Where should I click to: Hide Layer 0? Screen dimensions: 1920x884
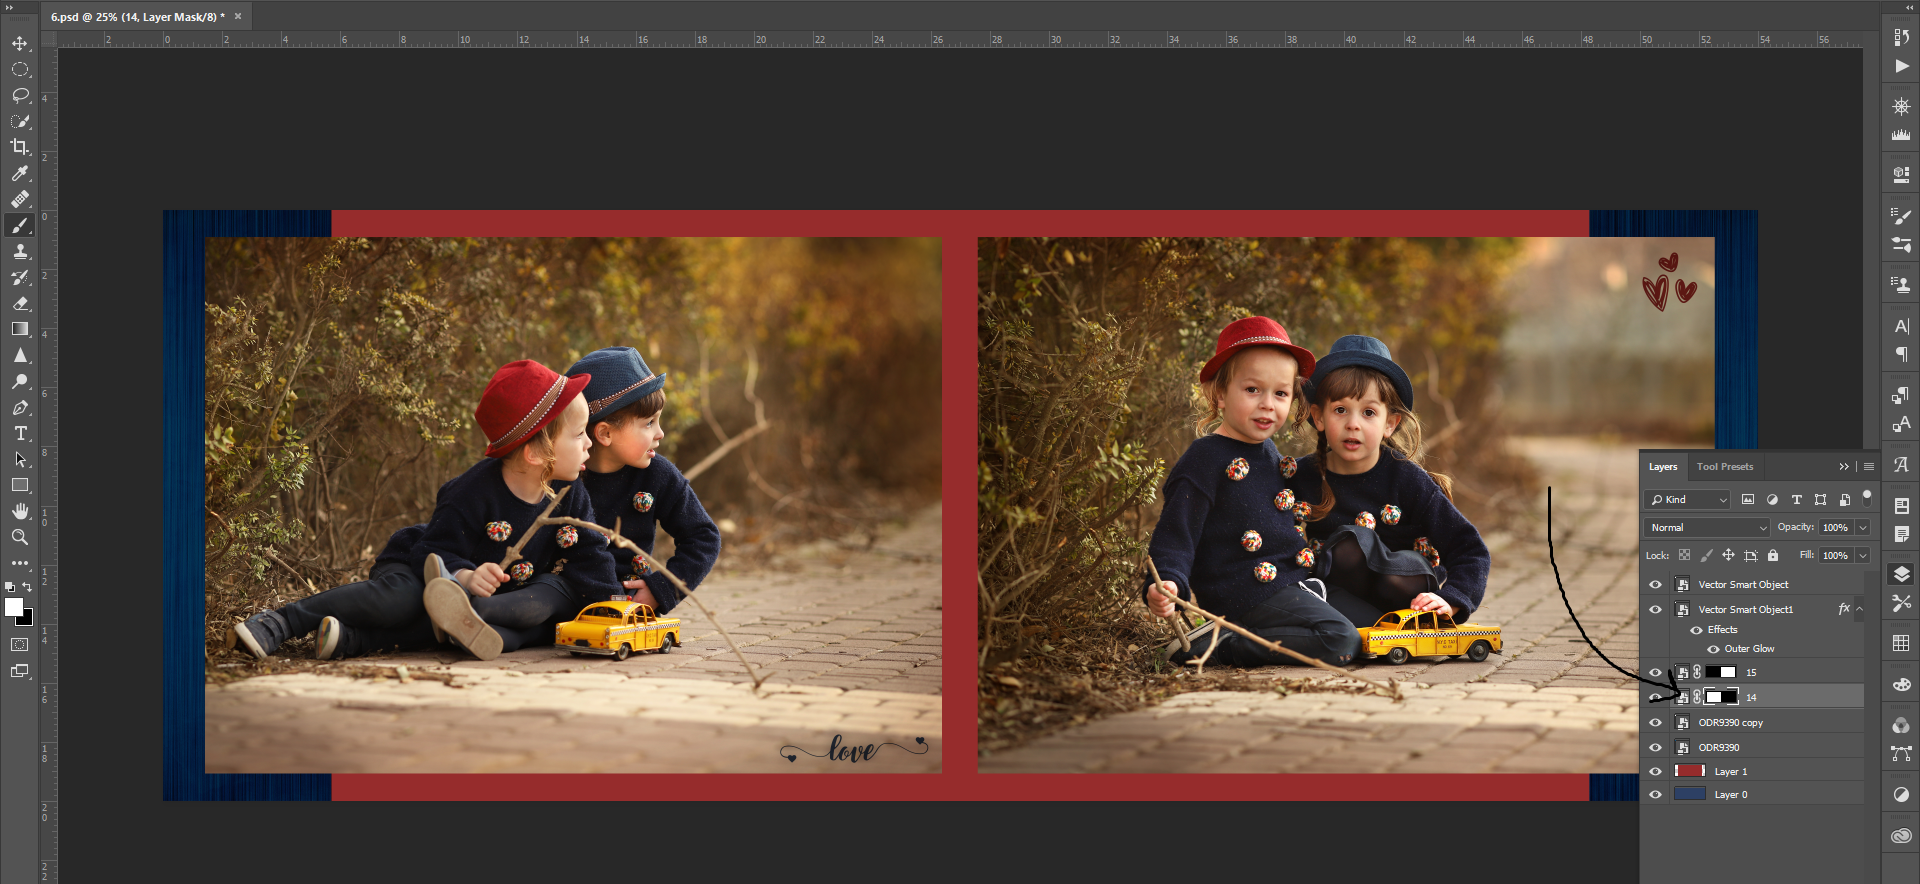[1655, 794]
